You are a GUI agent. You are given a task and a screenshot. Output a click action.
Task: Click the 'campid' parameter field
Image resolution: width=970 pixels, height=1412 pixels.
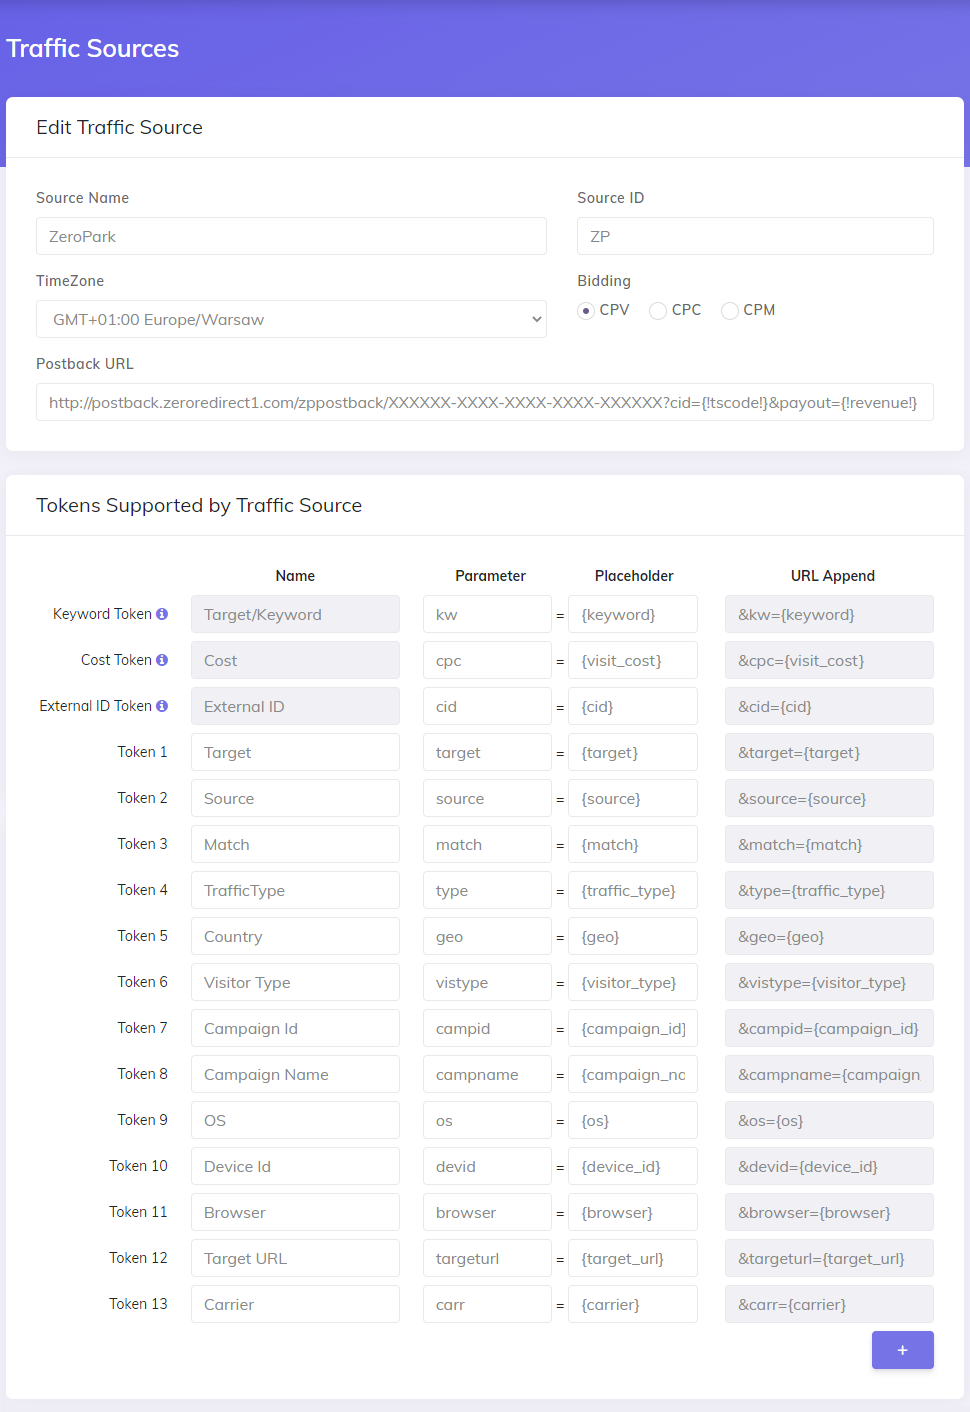coord(487,1028)
